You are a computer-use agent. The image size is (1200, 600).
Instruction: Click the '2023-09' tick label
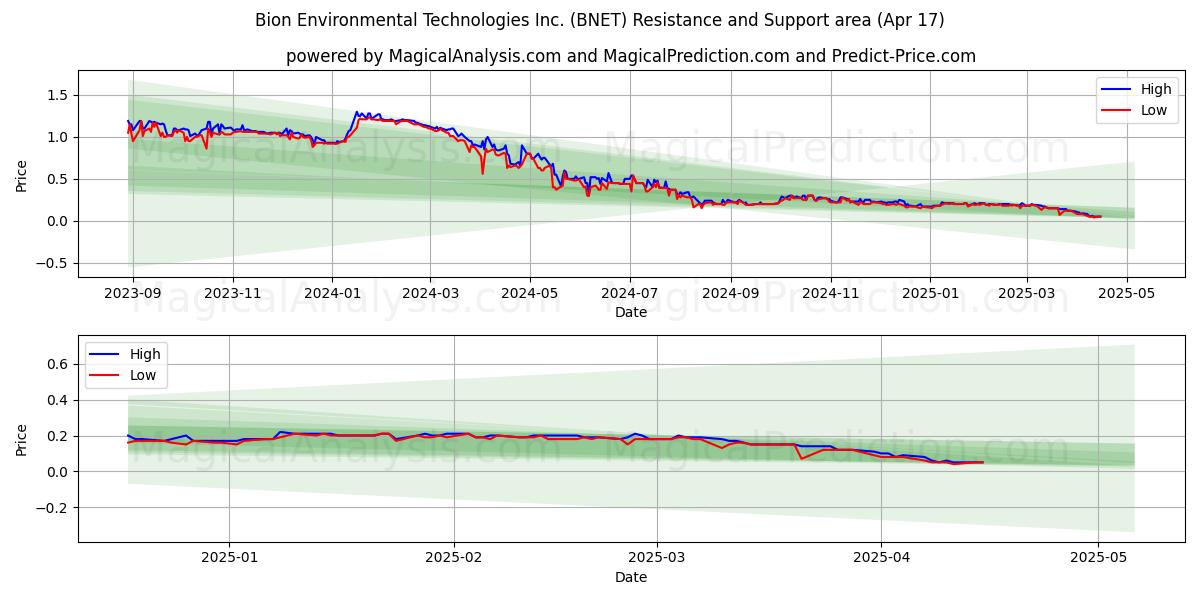(x=133, y=293)
